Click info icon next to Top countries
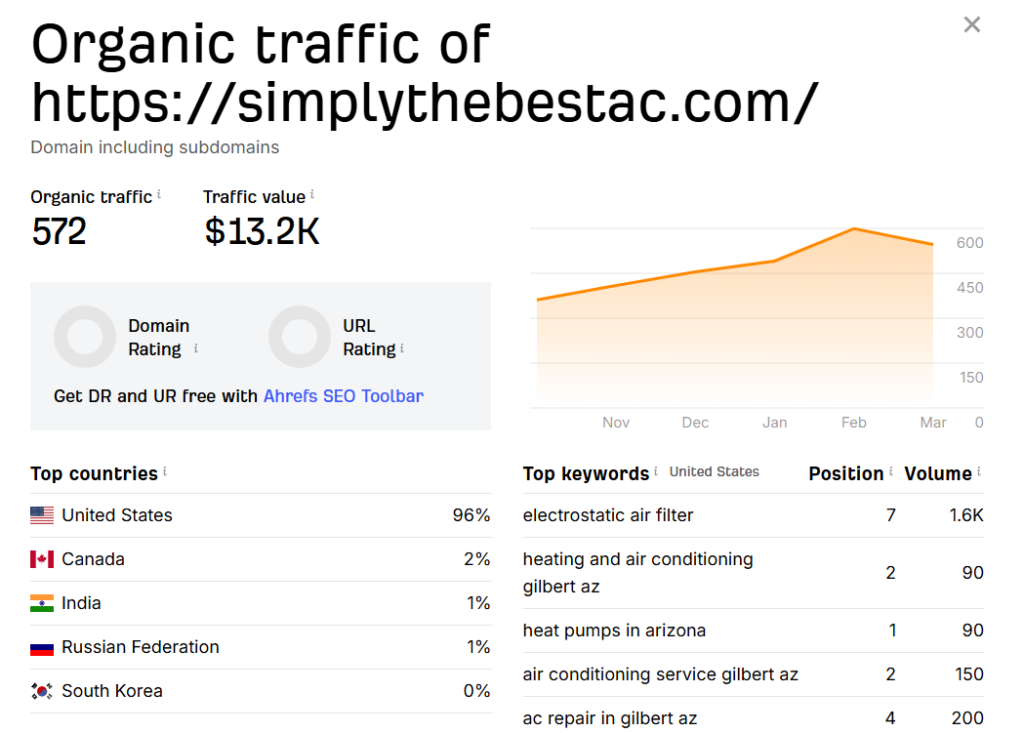The width and height of the screenshot is (1024, 733). 165,471
